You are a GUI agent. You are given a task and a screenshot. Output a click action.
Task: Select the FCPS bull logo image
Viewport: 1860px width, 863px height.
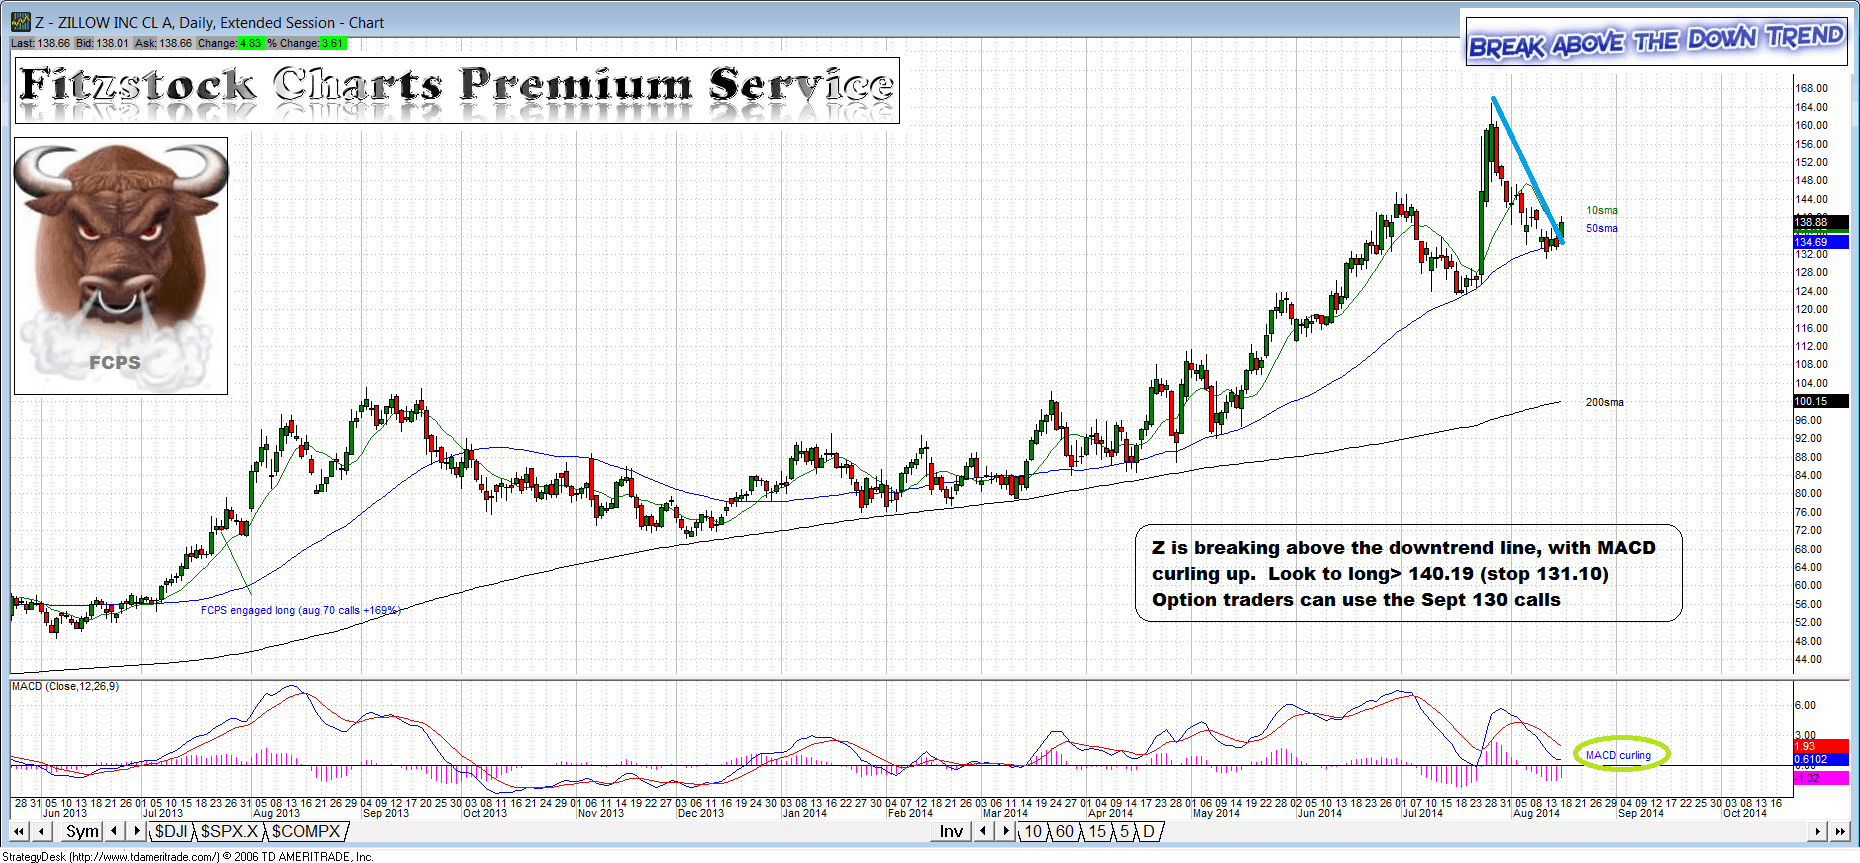coord(121,266)
